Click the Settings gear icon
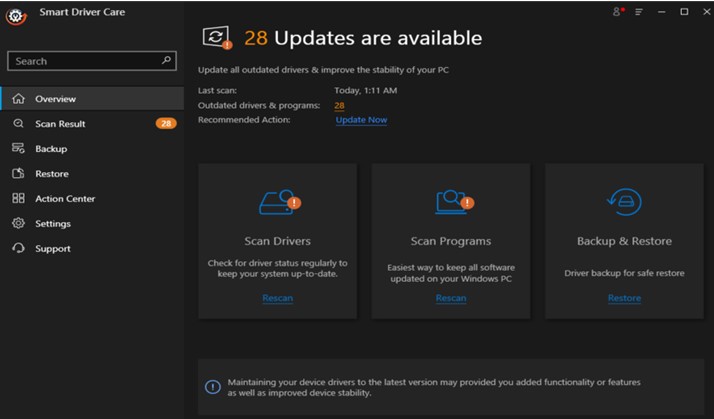 click(18, 223)
